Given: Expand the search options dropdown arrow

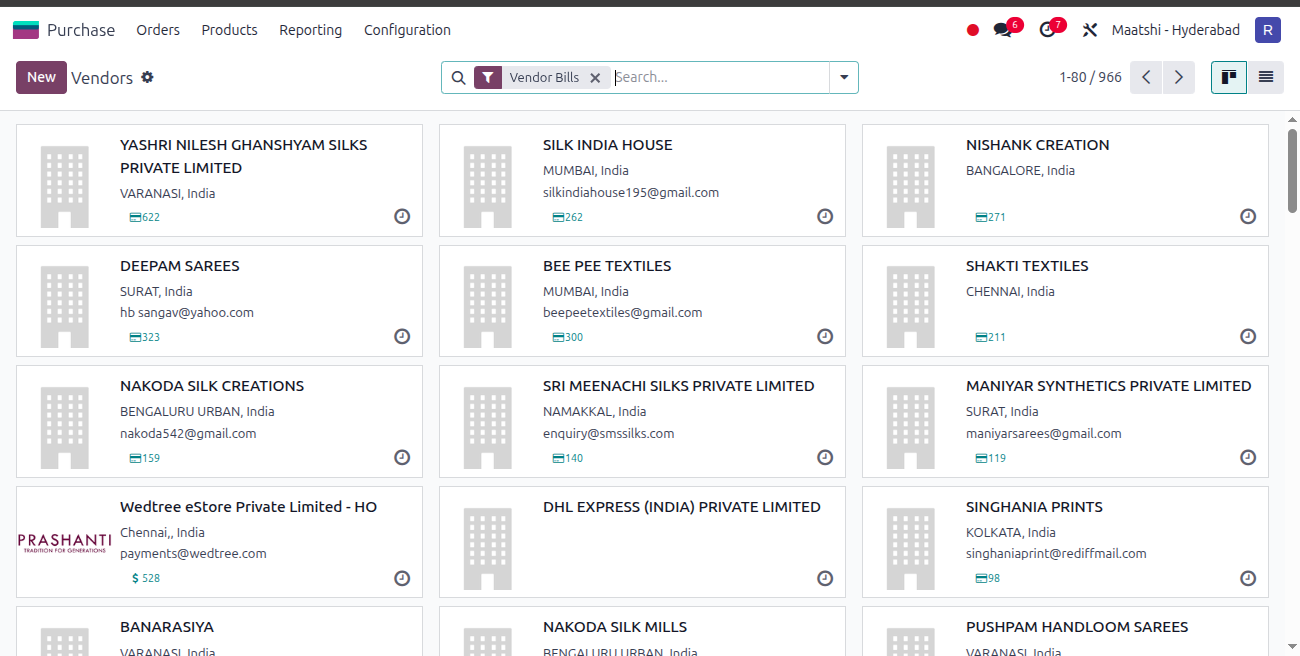Looking at the screenshot, I should [x=844, y=77].
